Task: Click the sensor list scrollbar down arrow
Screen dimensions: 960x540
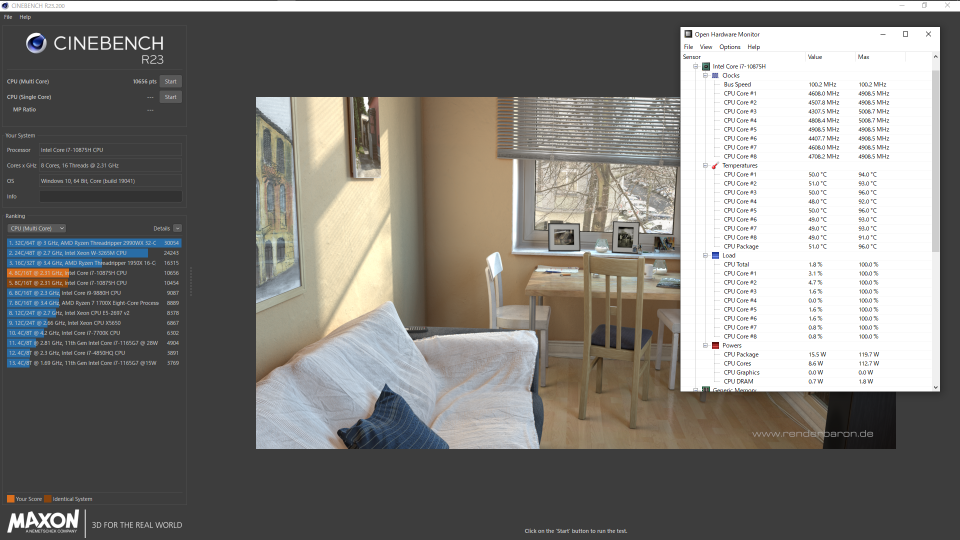Action: click(936, 387)
